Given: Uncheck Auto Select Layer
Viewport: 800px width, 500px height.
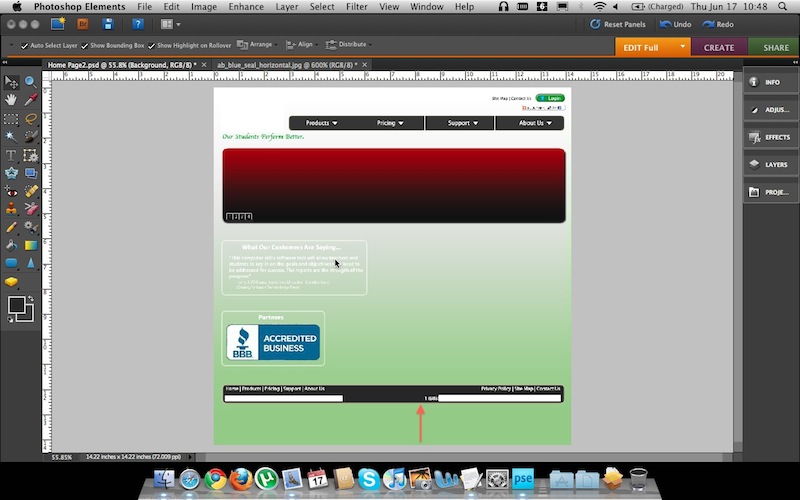Looking at the screenshot, I should point(25,46).
